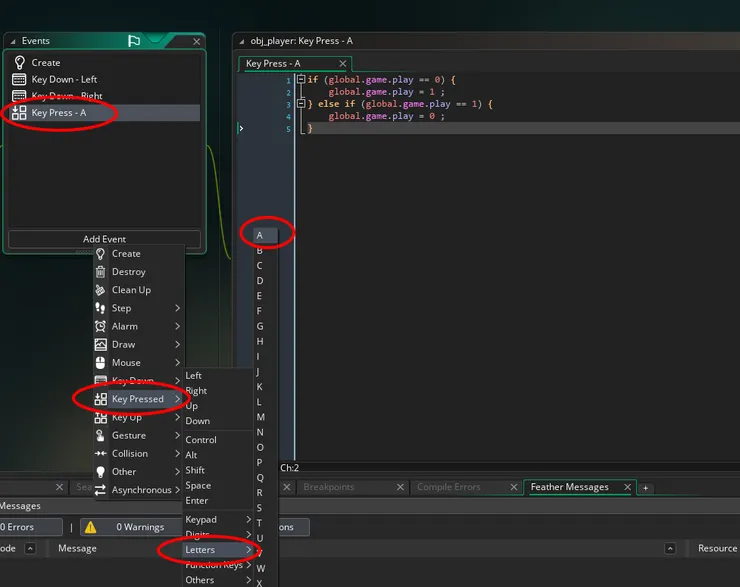Add a new output tab with plus button
740x587 pixels.
646,488
